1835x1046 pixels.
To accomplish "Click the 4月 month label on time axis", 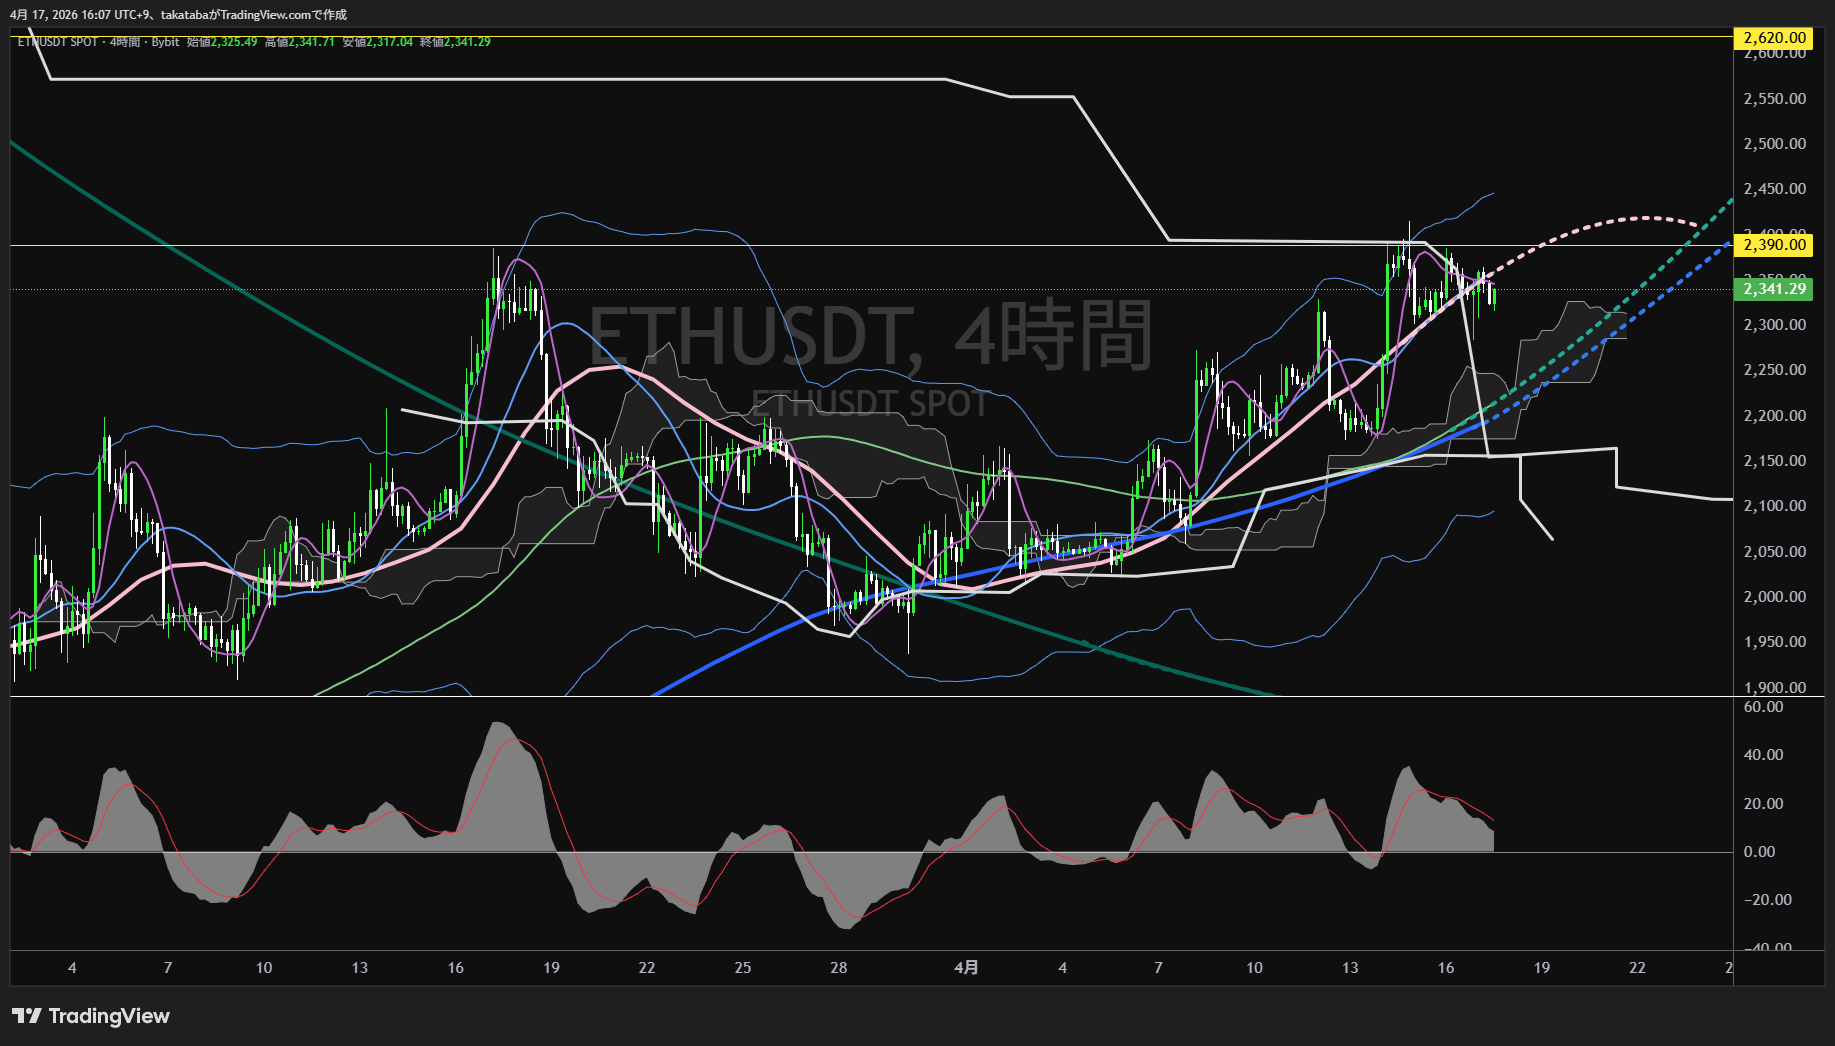I will pos(966,967).
